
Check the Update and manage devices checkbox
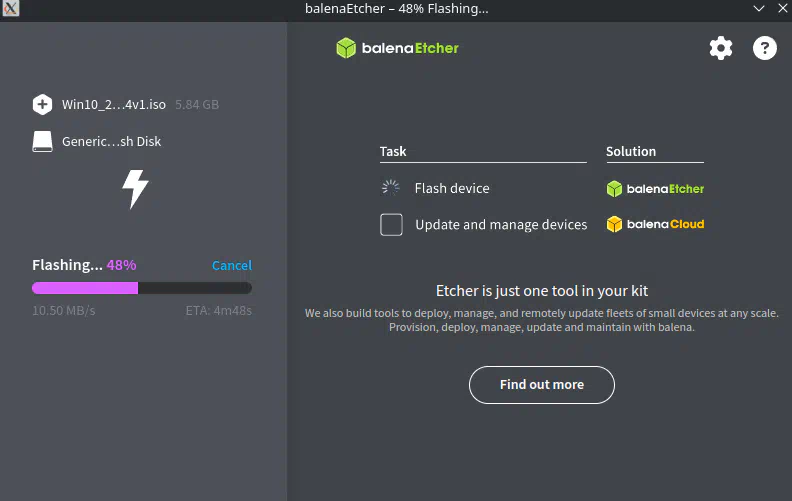[x=391, y=225]
